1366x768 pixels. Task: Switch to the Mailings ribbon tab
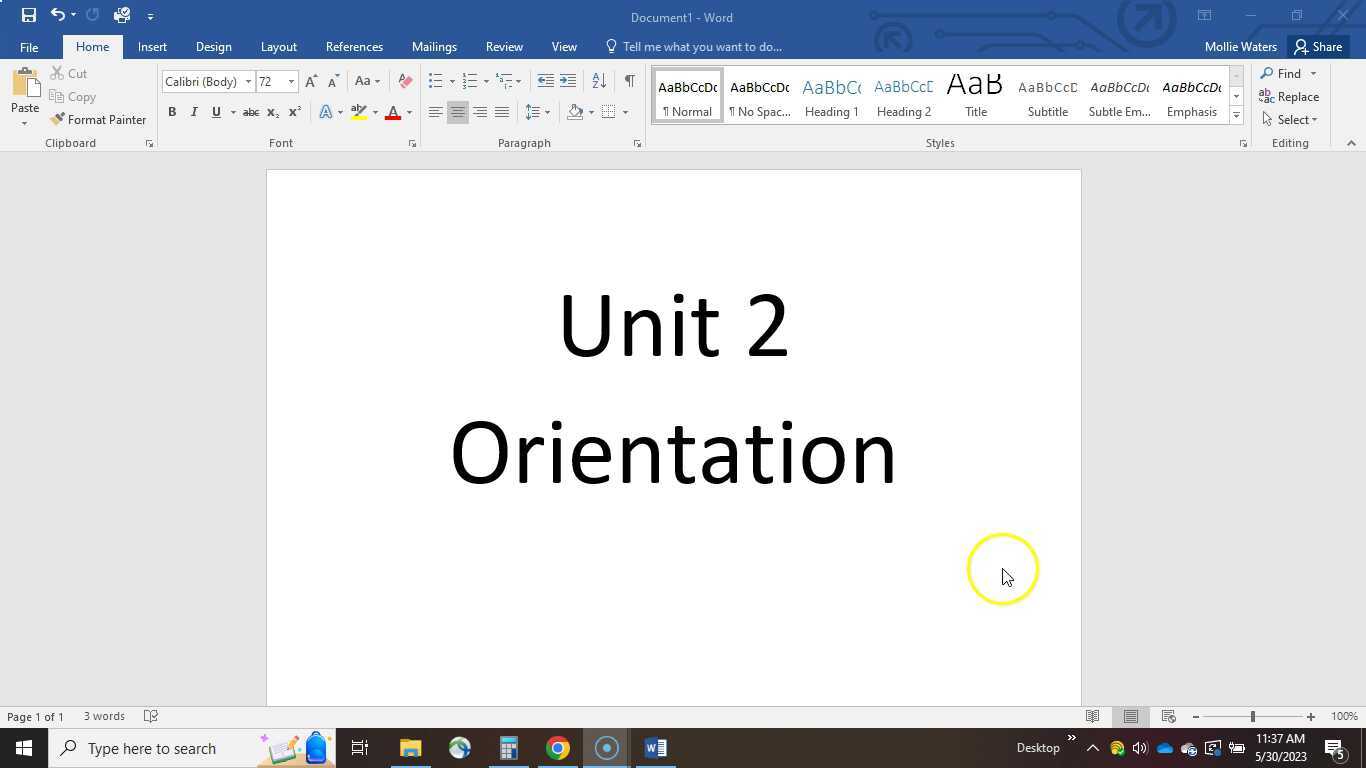(434, 46)
